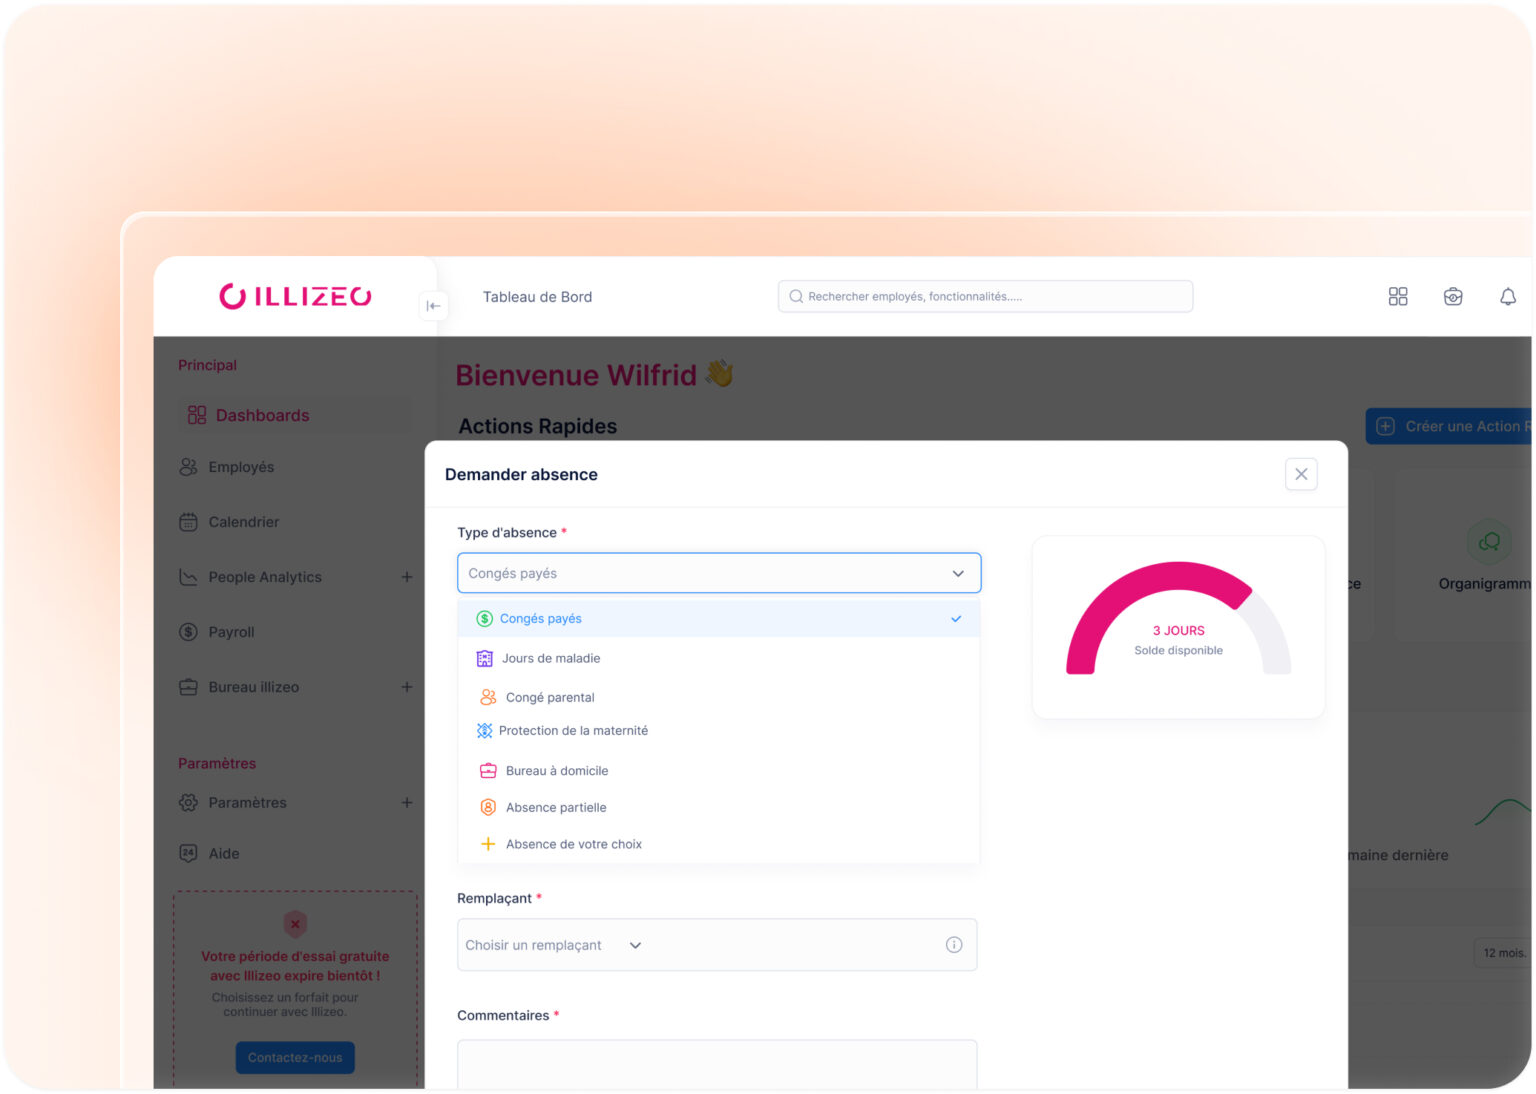Open the Type d'absence dropdown
Viewport: 1536px width, 1094px height.
pyautogui.click(x=718, y=573)
